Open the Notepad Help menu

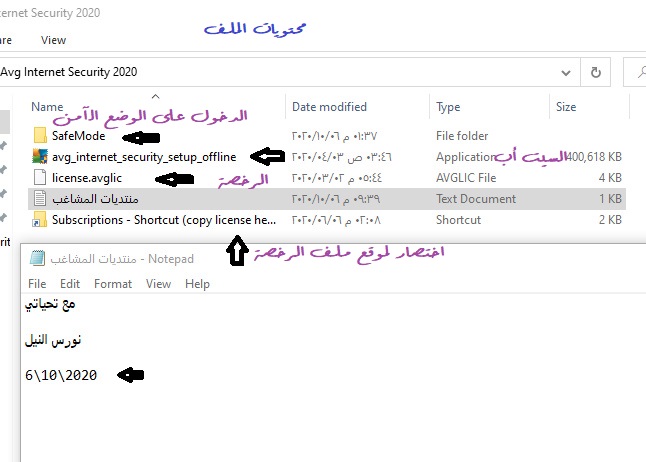tap(197, 284)
